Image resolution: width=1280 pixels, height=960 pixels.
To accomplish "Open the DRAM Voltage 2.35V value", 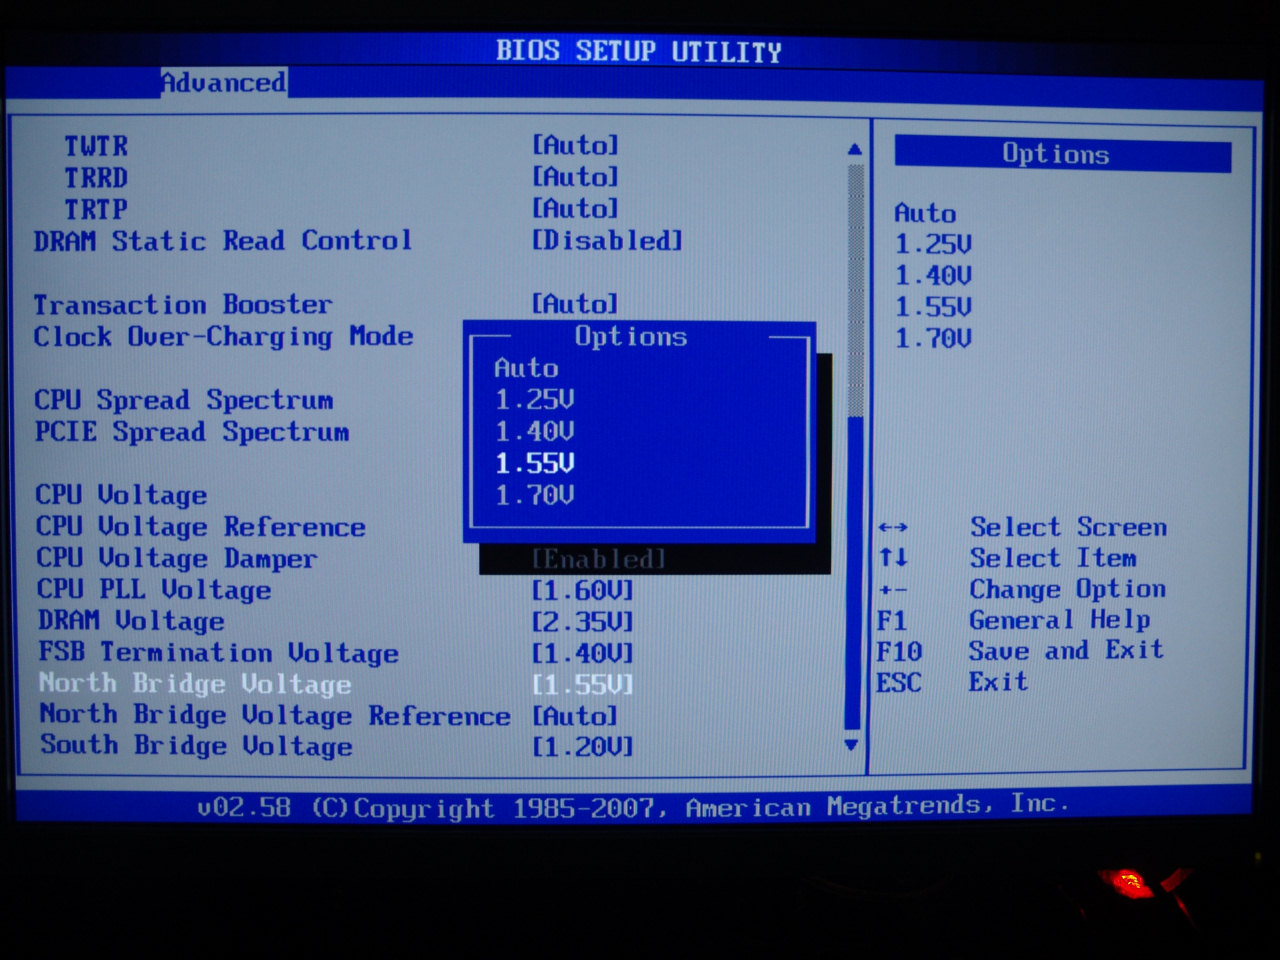I will (583, 622).
